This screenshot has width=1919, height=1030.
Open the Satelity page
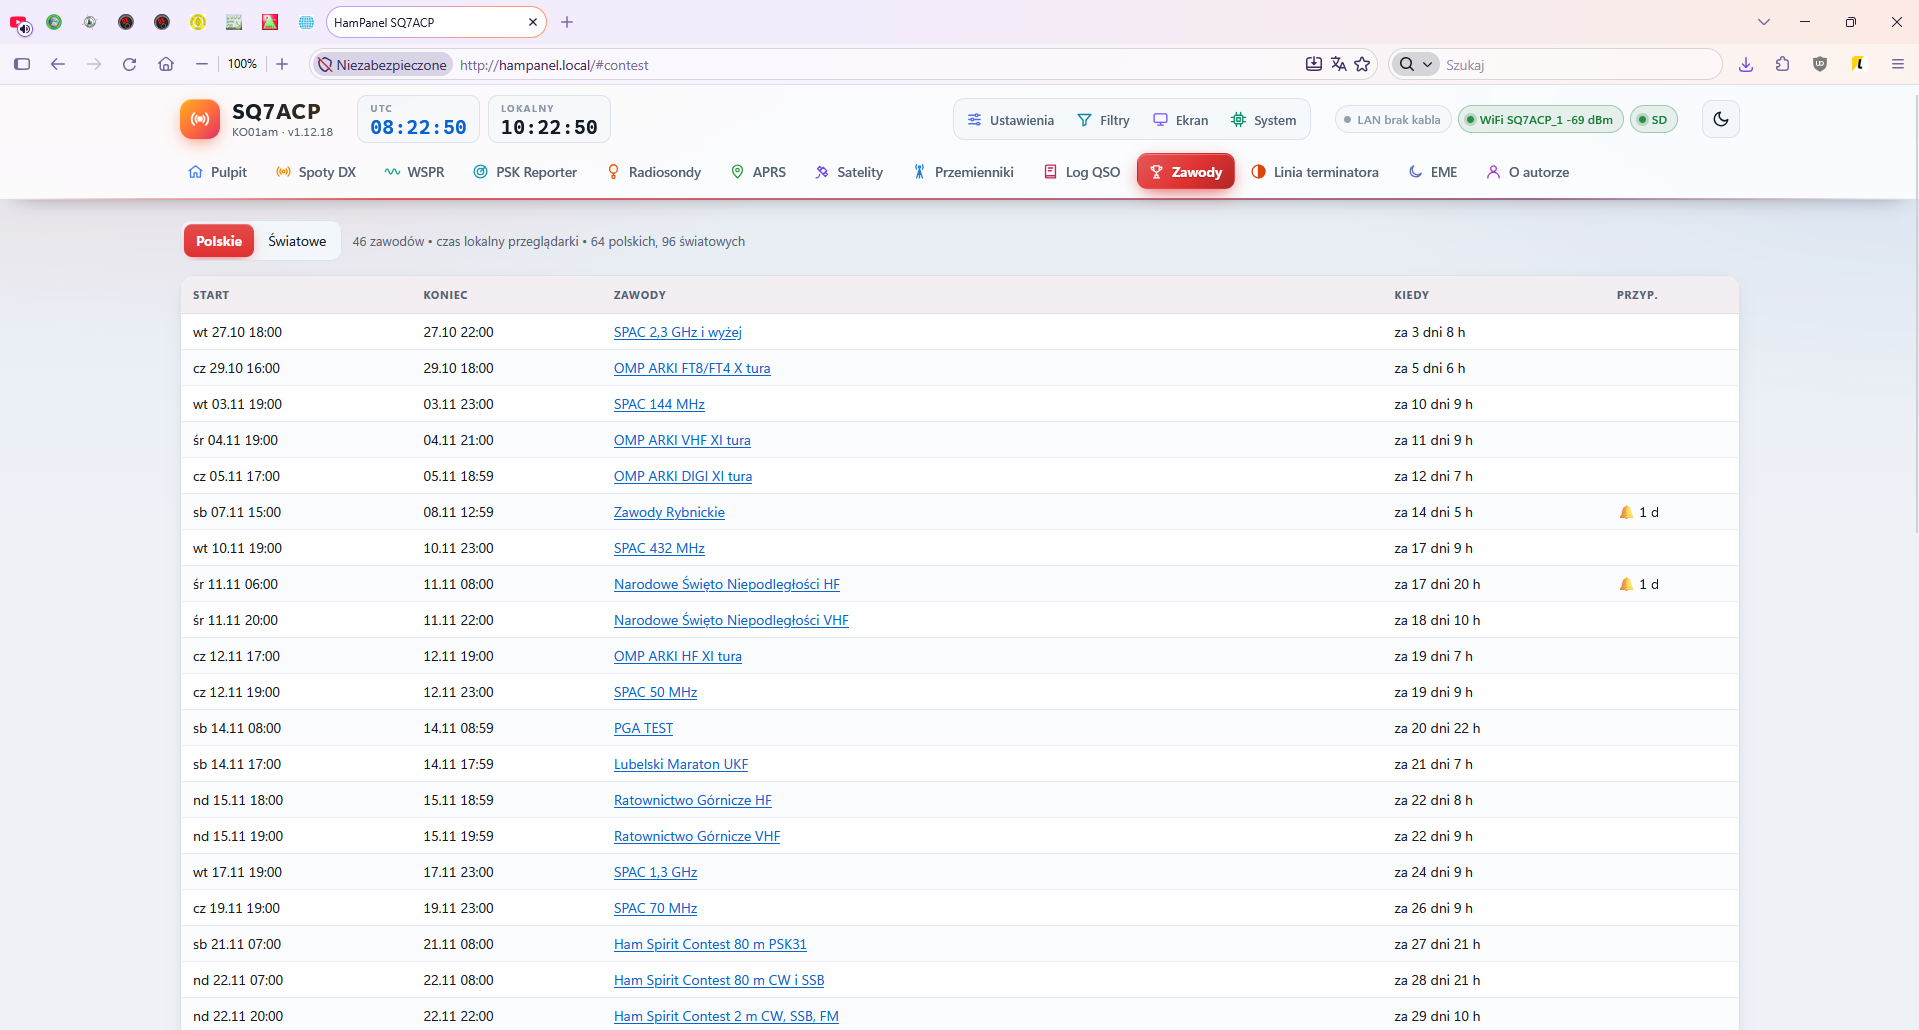coord(849,172)
